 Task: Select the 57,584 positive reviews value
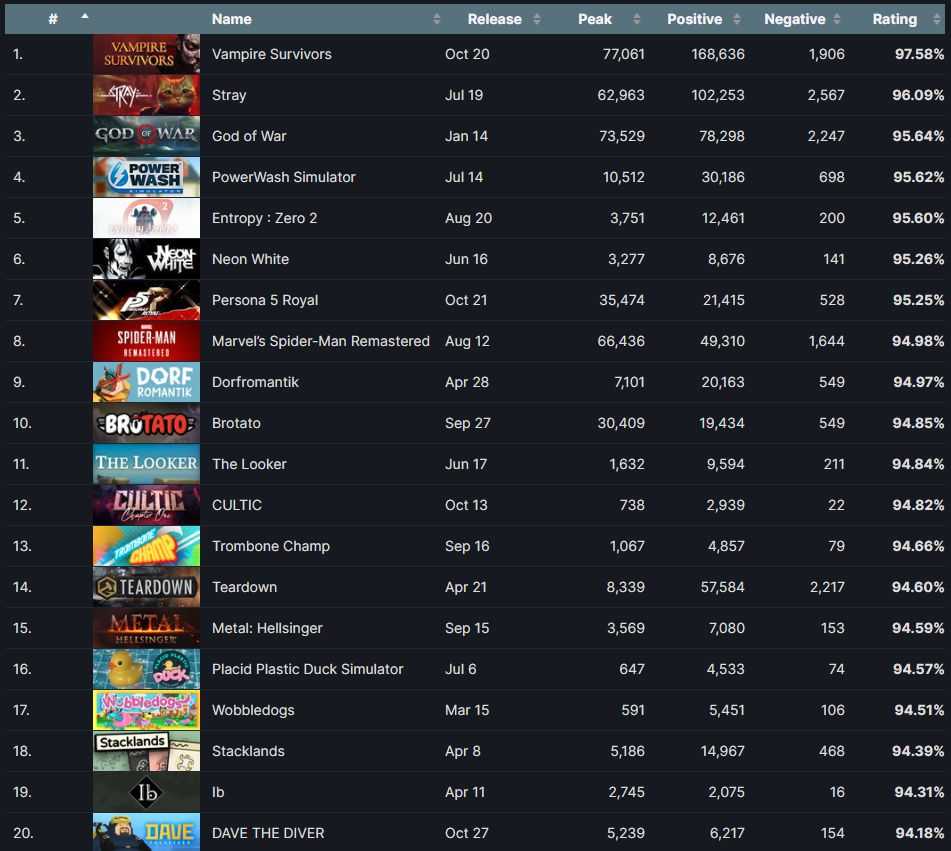coord(722,587)
